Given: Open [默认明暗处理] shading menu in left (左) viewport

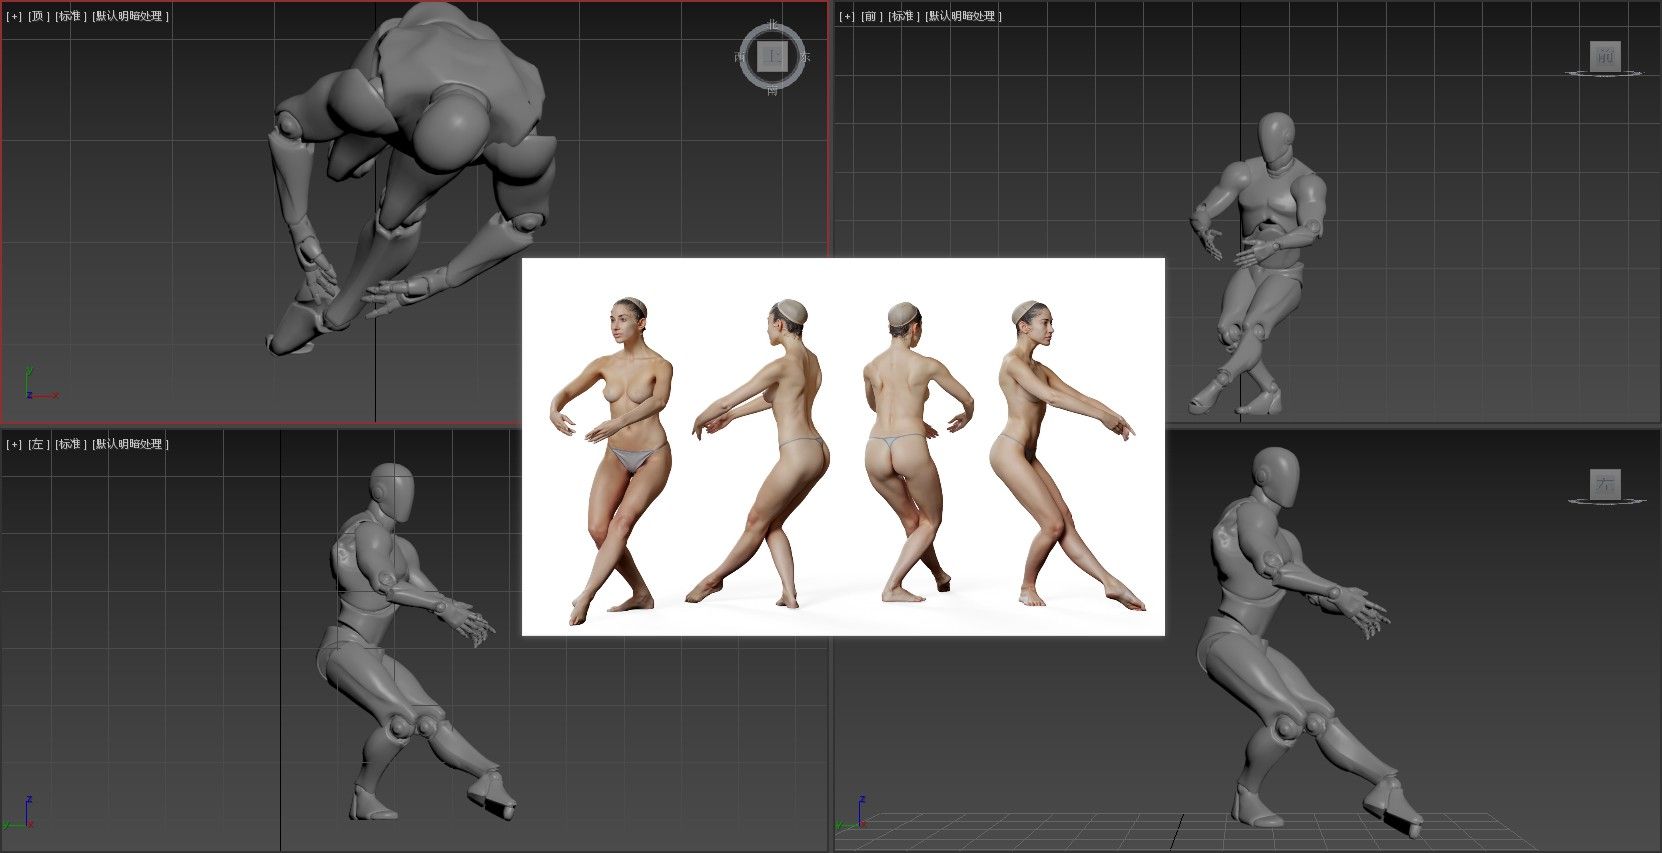Looking at the screenshot, I should (130, 444).
